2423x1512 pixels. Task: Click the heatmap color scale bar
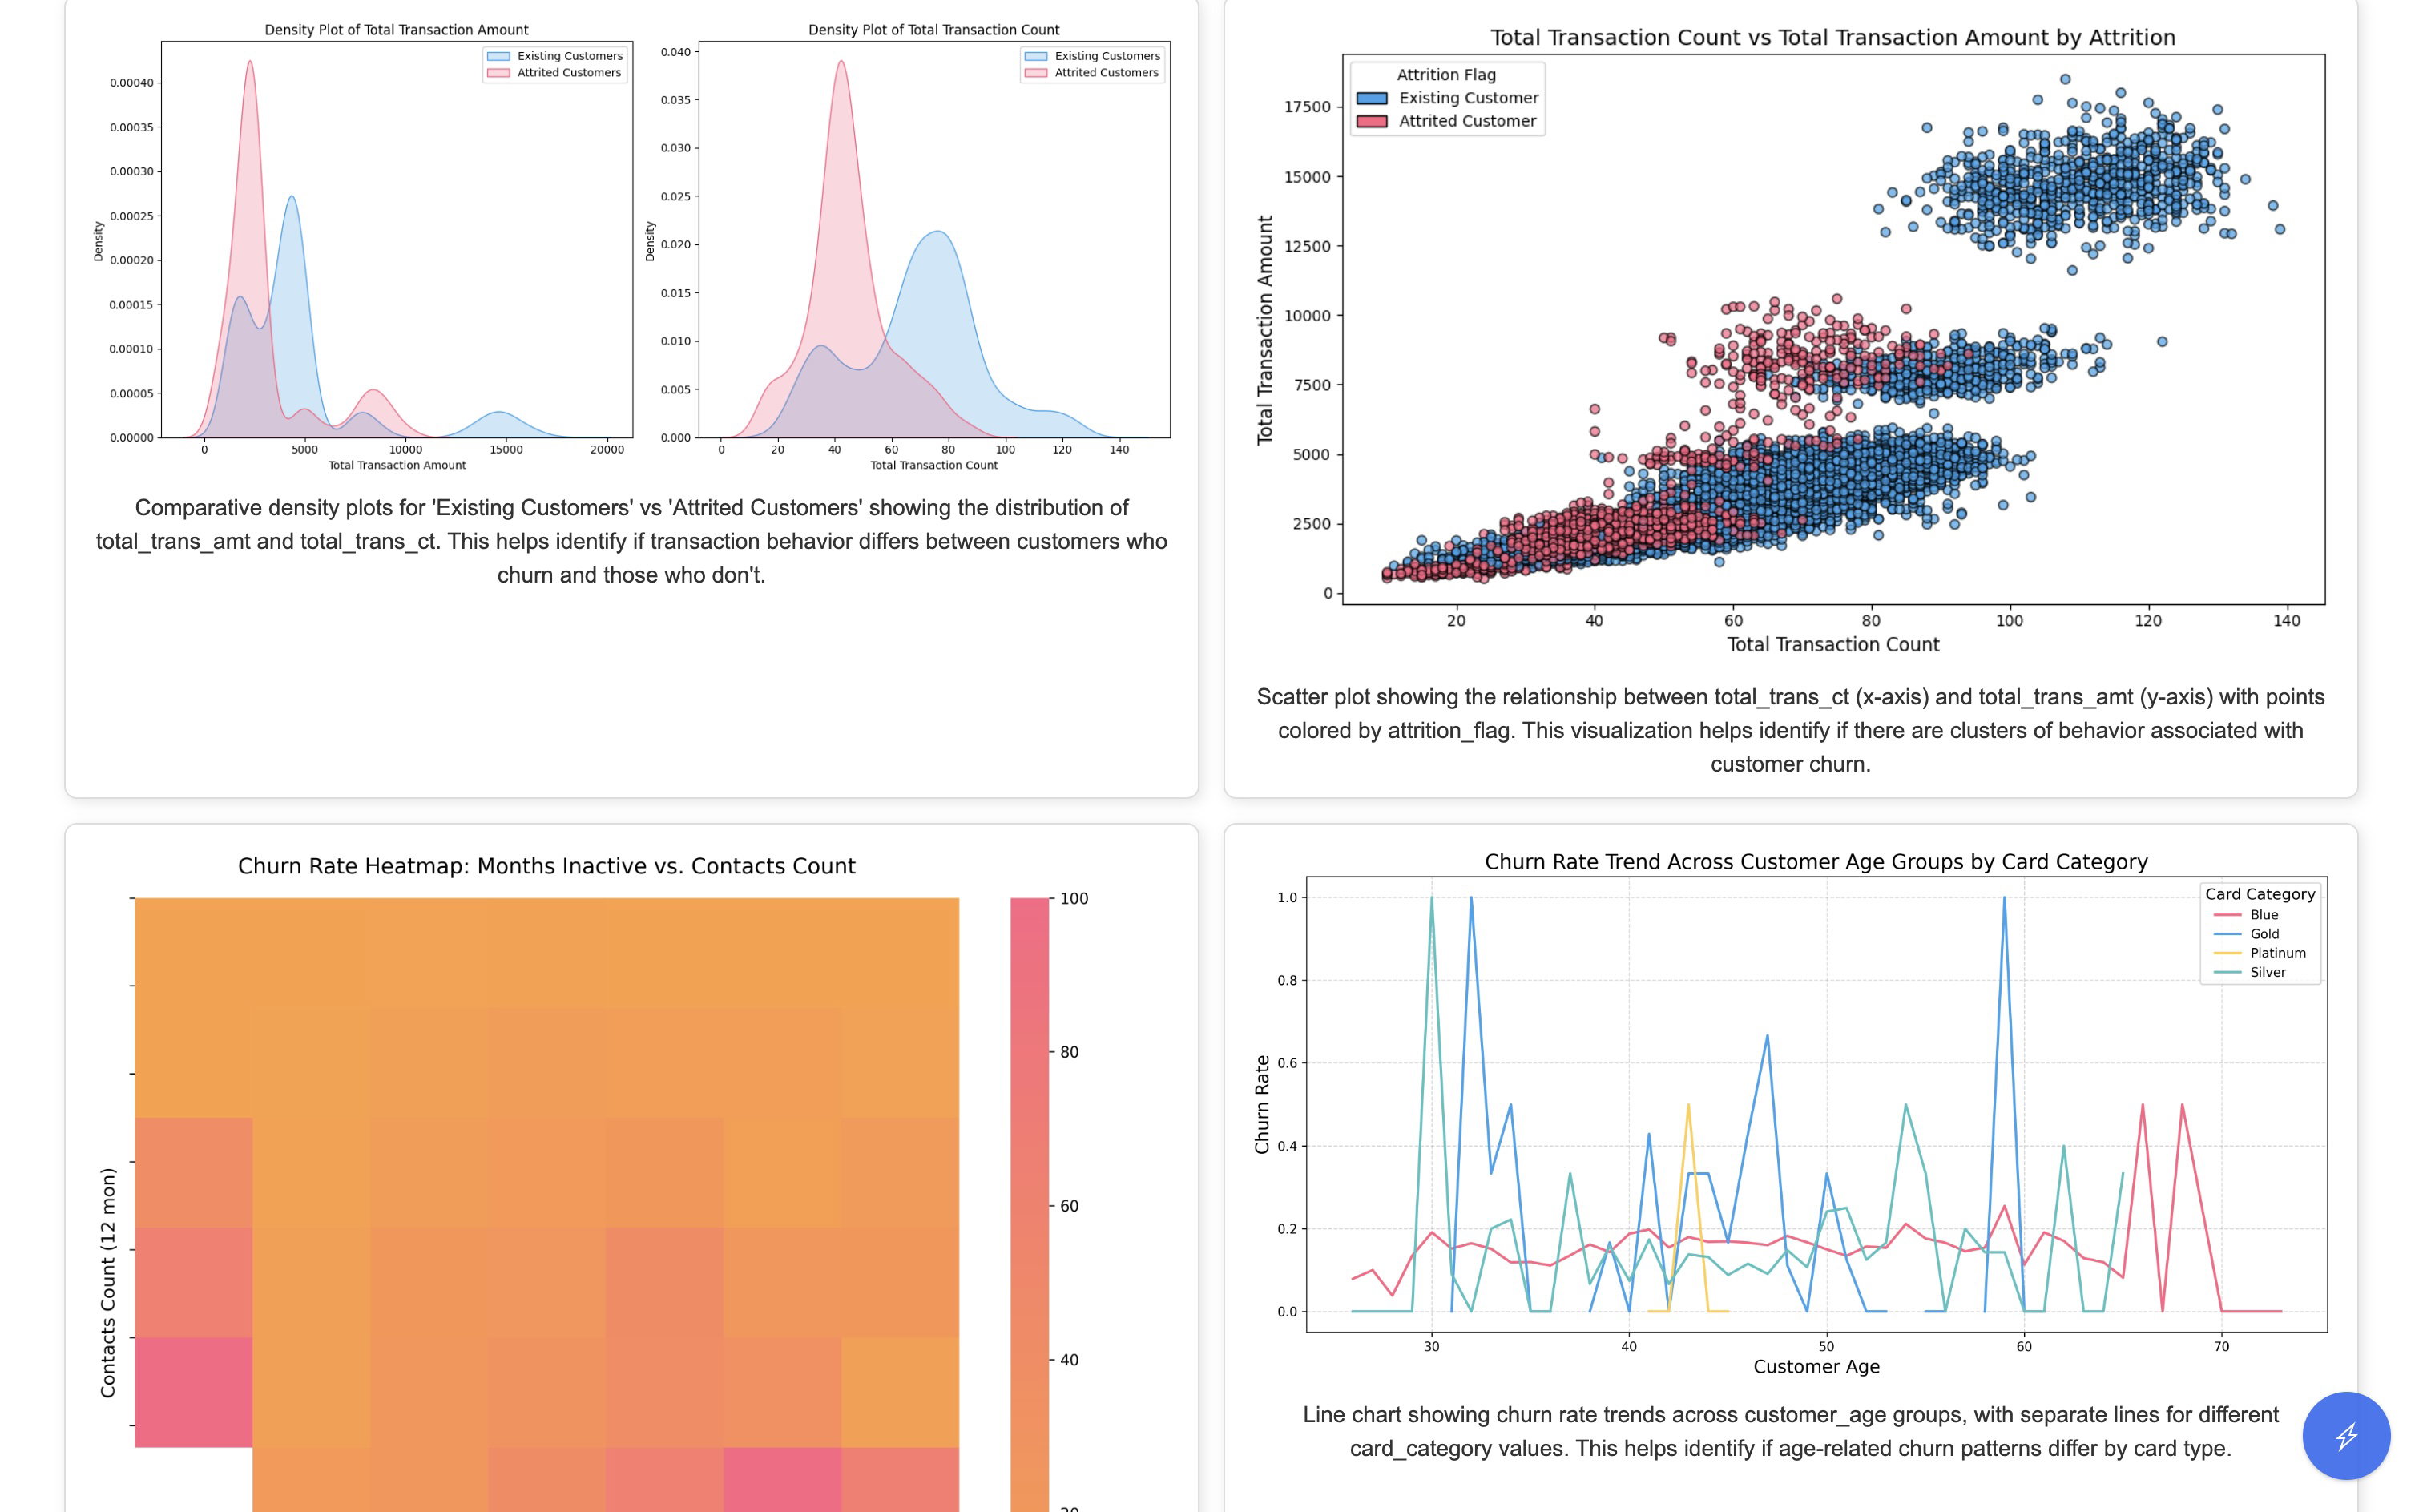coord(1029,1204)
